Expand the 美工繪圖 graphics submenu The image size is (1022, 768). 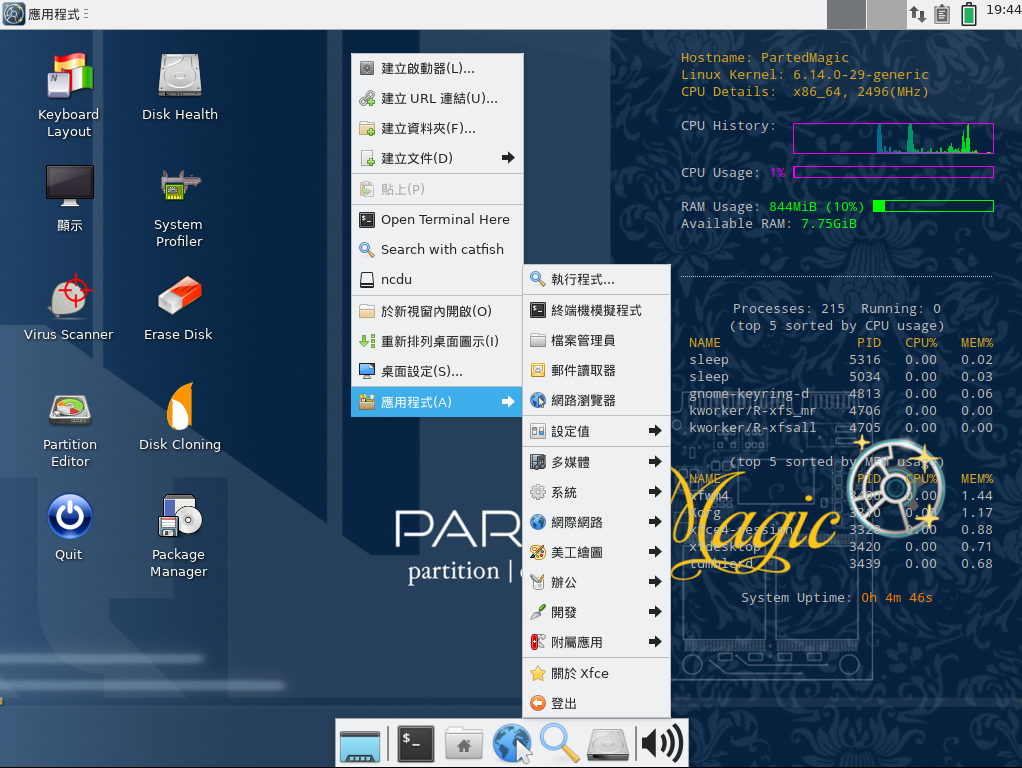pos(596,552)
